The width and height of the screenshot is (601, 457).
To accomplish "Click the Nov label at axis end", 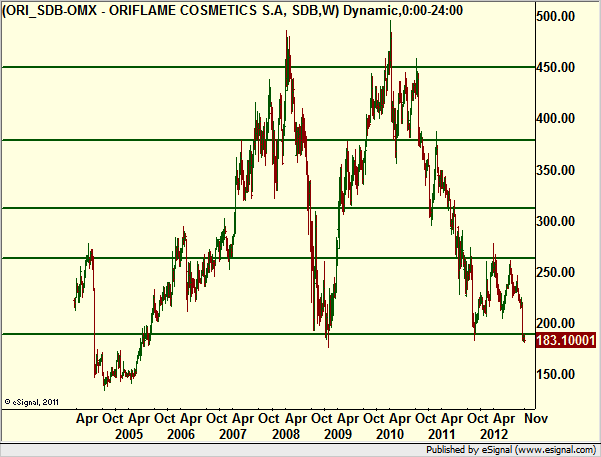I will 536,418.
